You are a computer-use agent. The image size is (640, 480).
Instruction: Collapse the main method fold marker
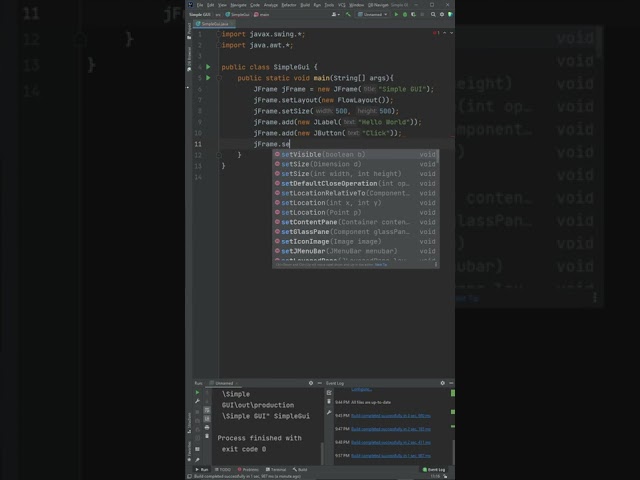219,78
